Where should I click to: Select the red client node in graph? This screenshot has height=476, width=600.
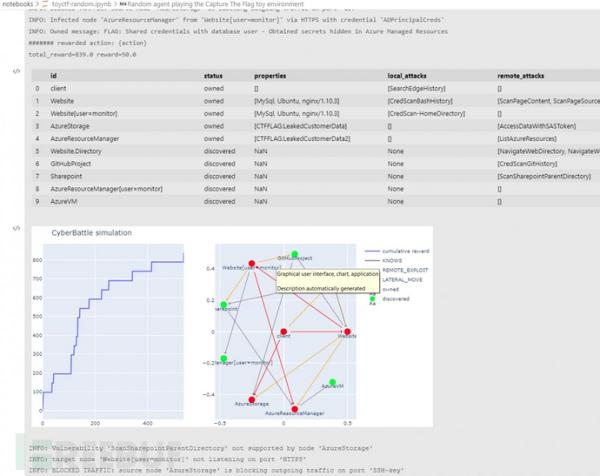pyautogui.click(x=284, y=331)
